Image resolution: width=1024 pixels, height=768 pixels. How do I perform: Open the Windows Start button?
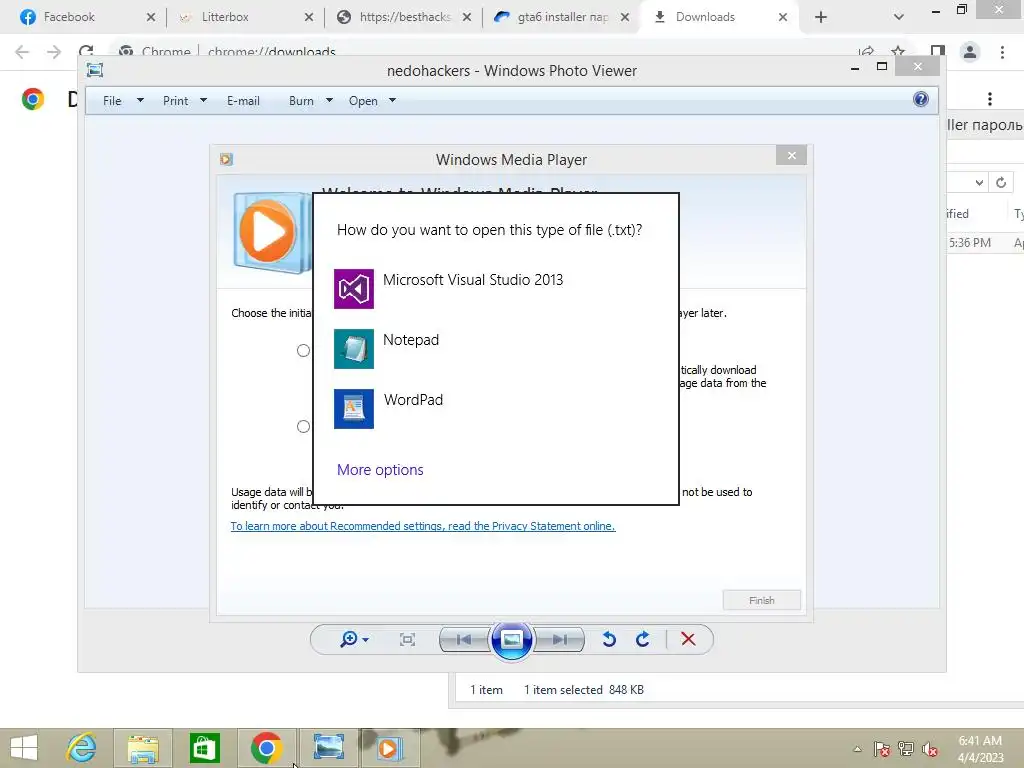tap(24, 748)
